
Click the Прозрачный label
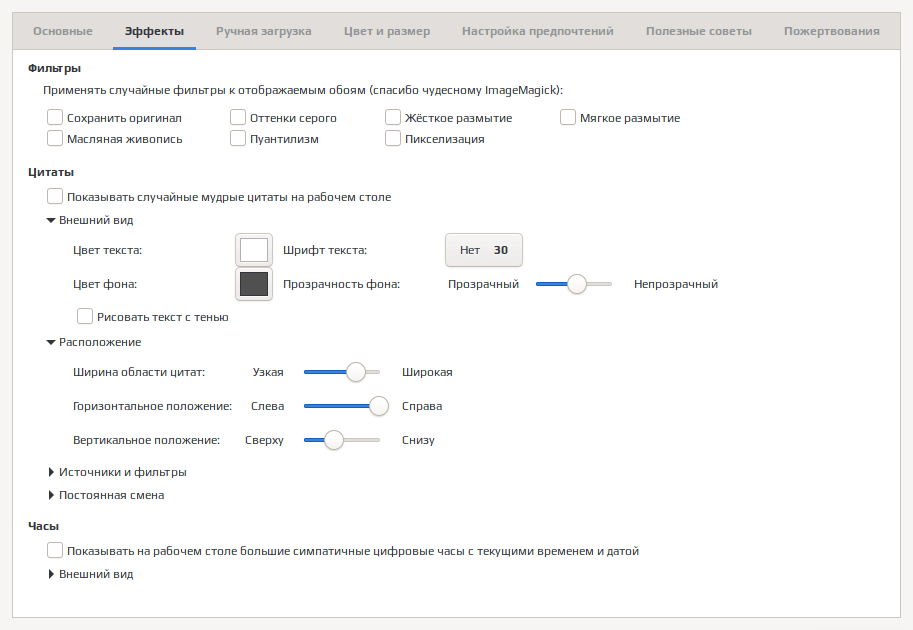pos(483,284)
